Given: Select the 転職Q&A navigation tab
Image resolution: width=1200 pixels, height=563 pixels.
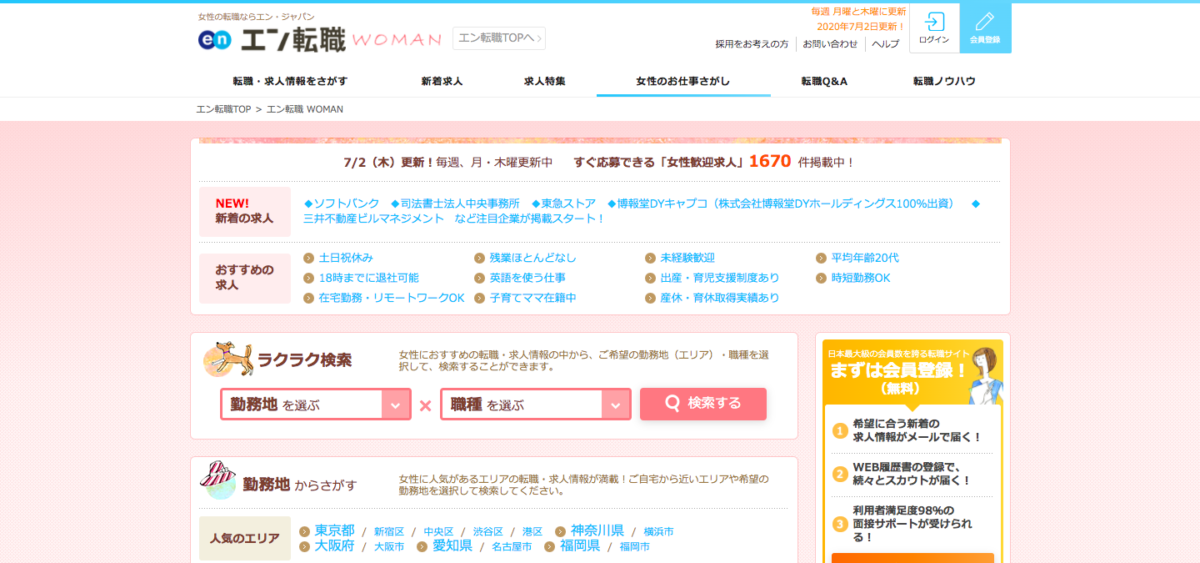Looking at the screenshot, I should click(824, 81).
